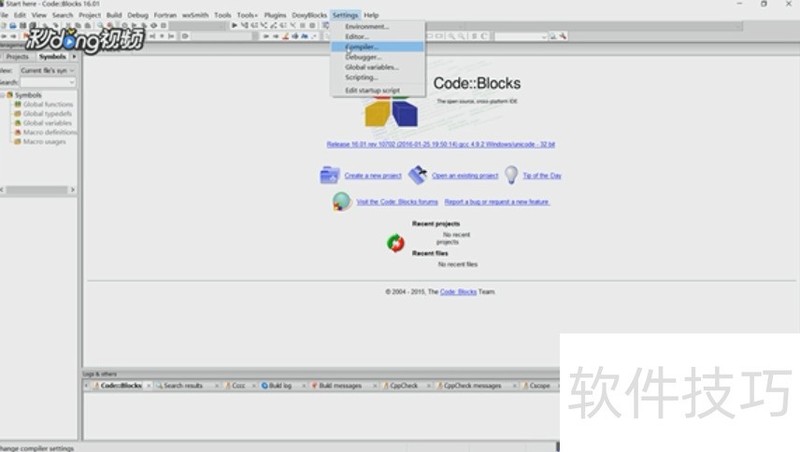Image resolution: width=800 pixels, height=452 pixels.
Task: Click the Stop debugger icon
Action: coord(312,25)
